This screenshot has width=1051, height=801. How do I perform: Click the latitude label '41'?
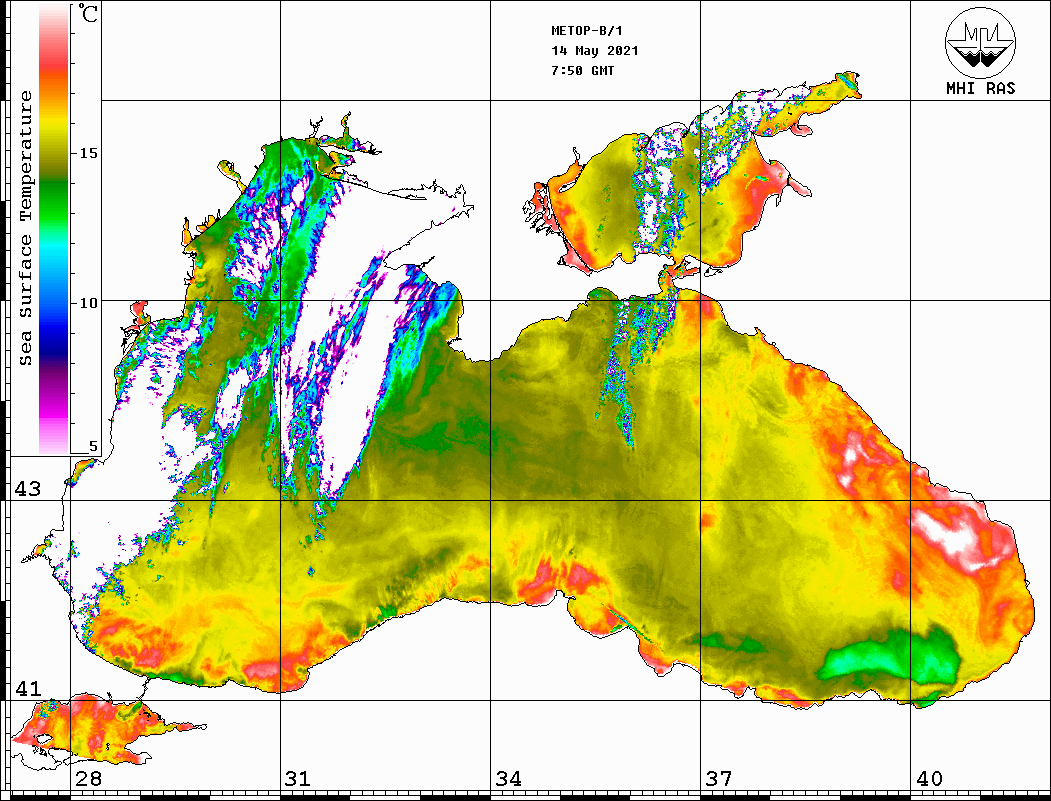coord(27,688)
